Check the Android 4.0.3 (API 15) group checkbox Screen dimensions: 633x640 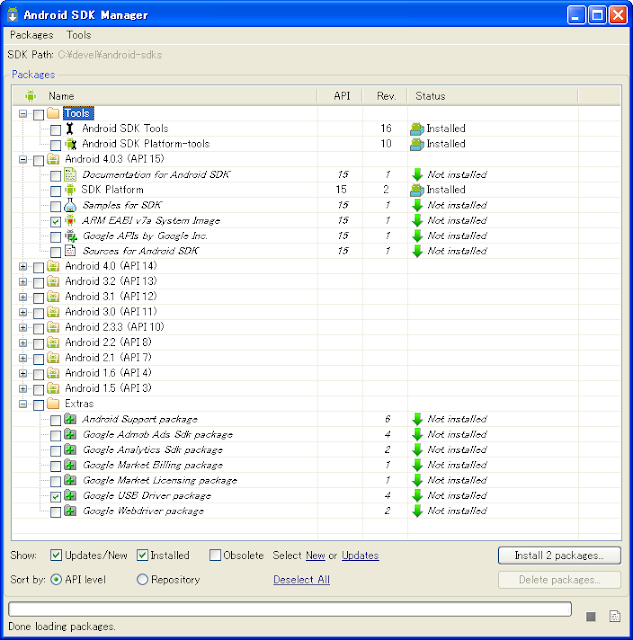(x=38, y=160)
